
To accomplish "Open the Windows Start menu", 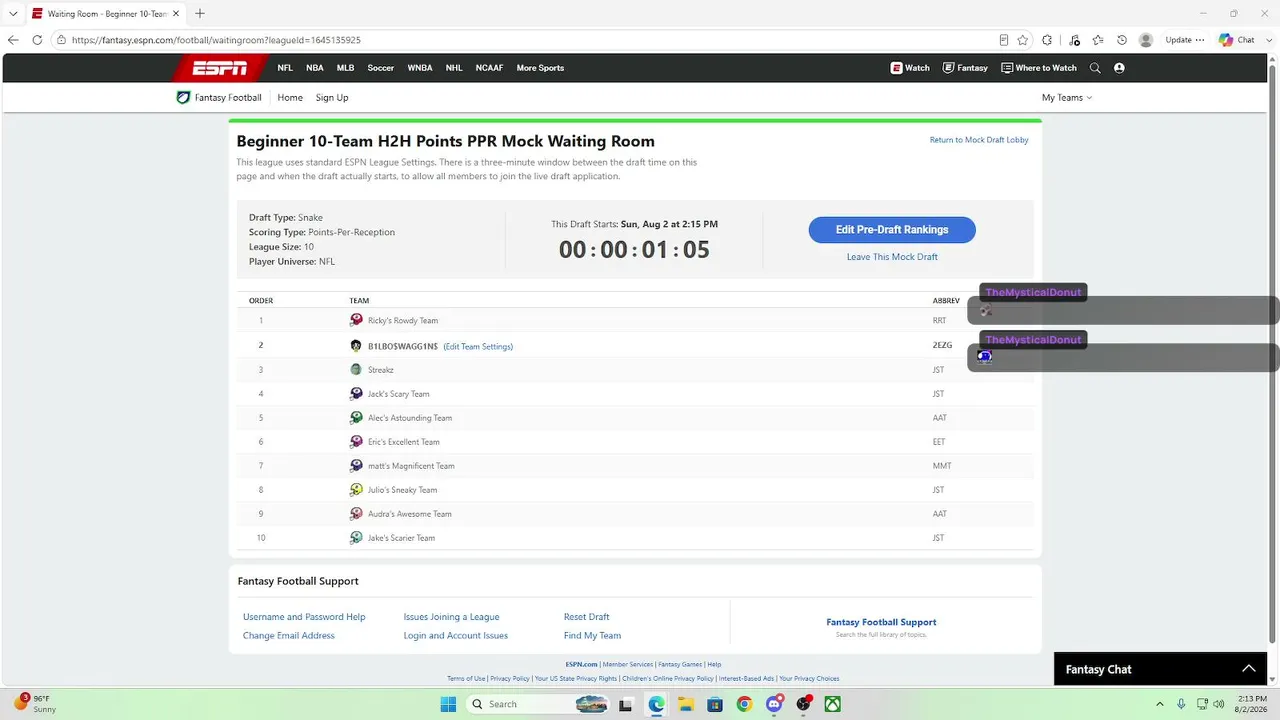I will click(x=448, y=704).
